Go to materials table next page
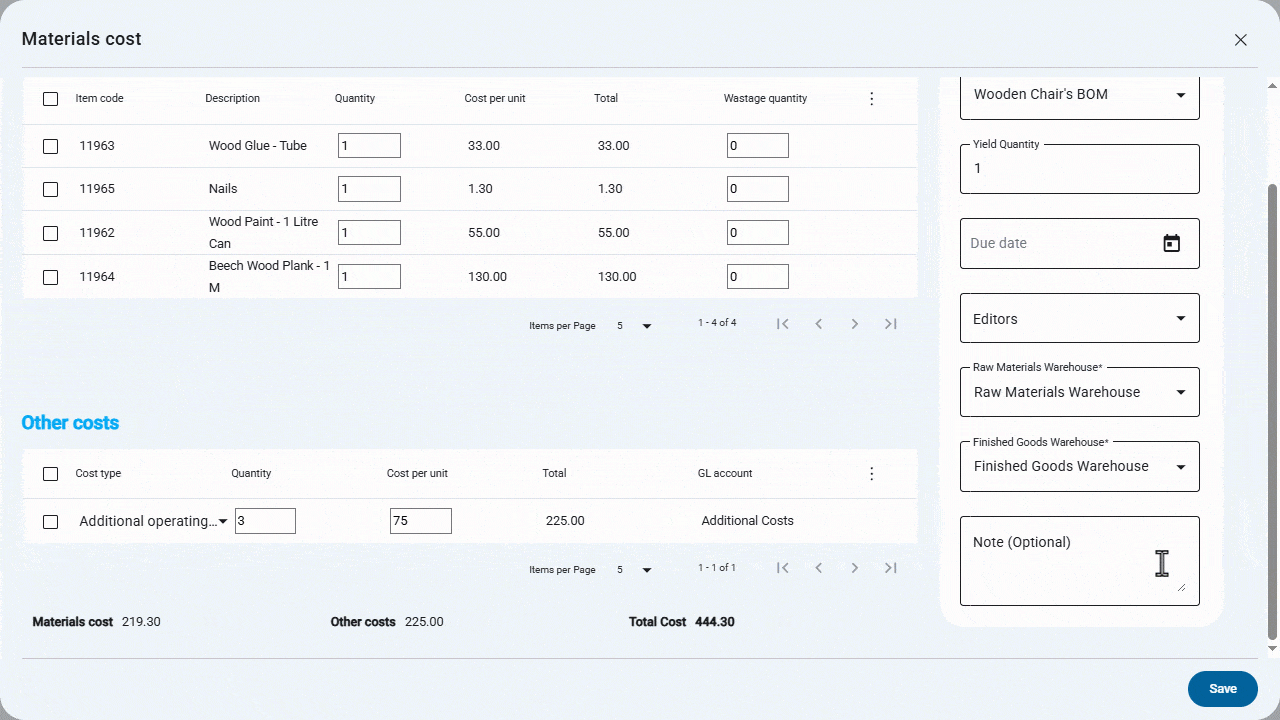Viewport: 1280px width, 720px height. click(x=854, y=324)
